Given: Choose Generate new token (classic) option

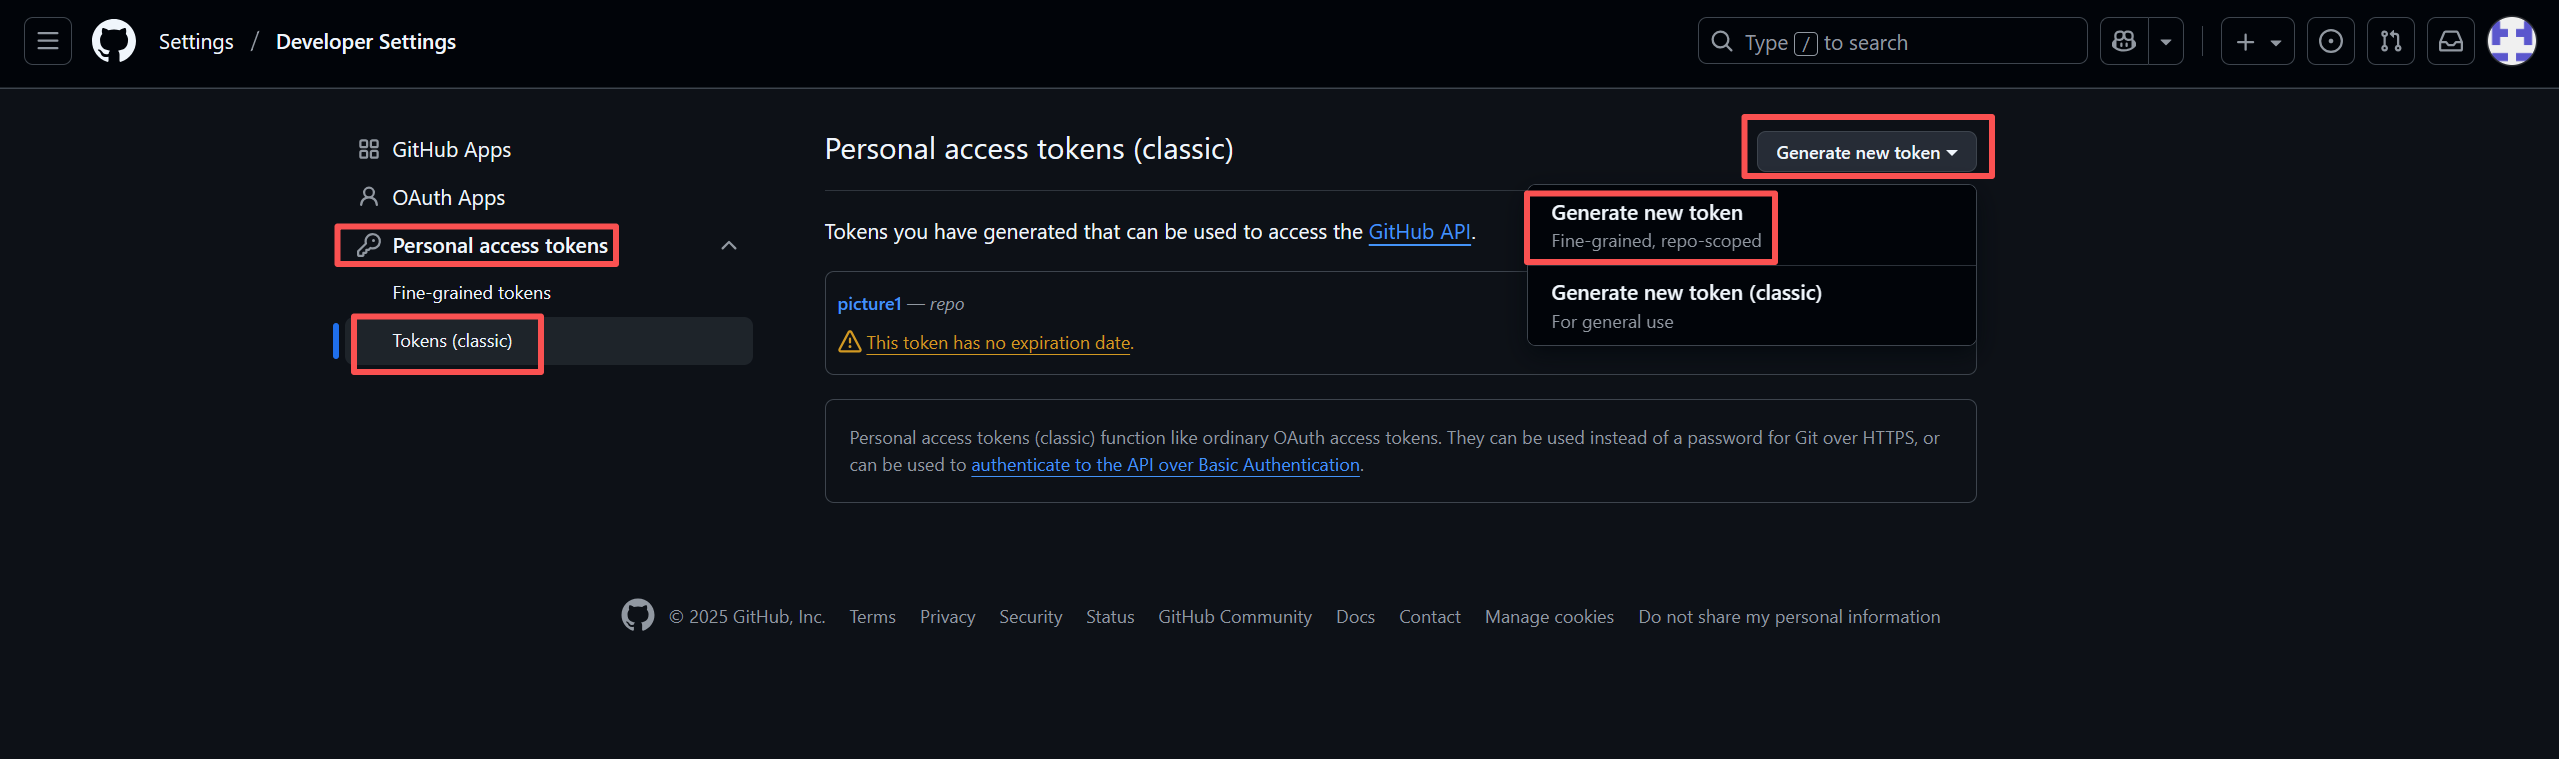Looking at the screenshot, I should (1686, 305).
